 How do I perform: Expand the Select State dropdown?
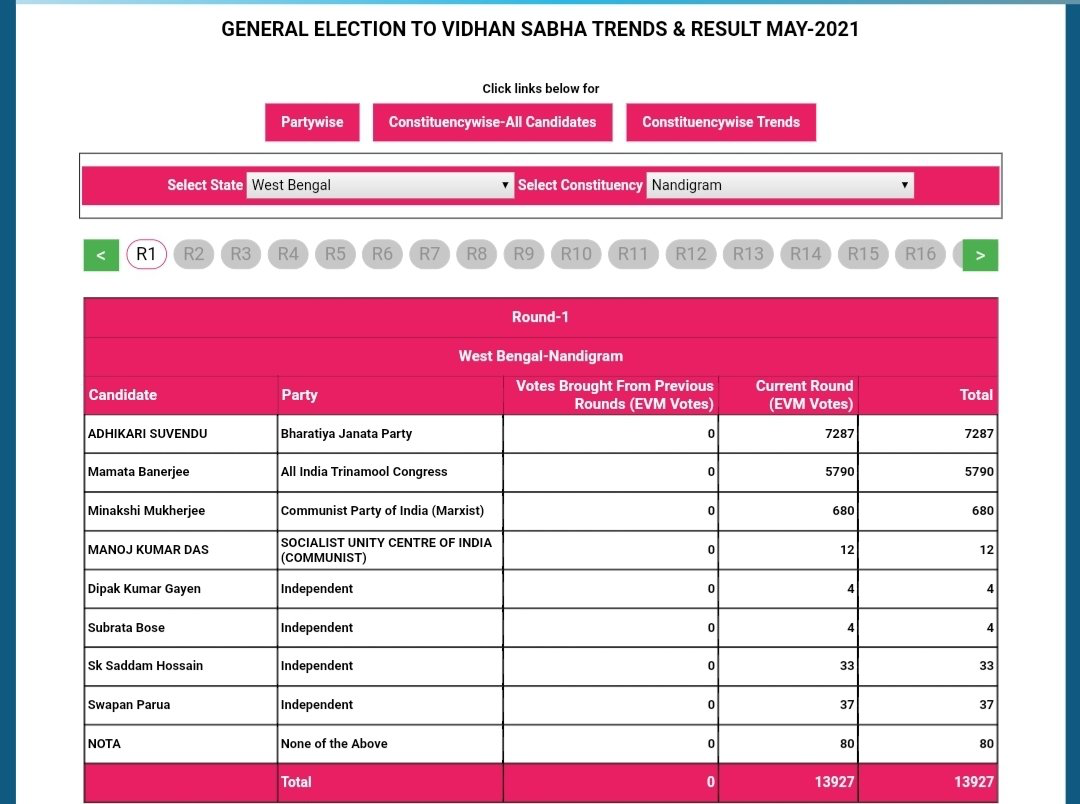point(380,185)
